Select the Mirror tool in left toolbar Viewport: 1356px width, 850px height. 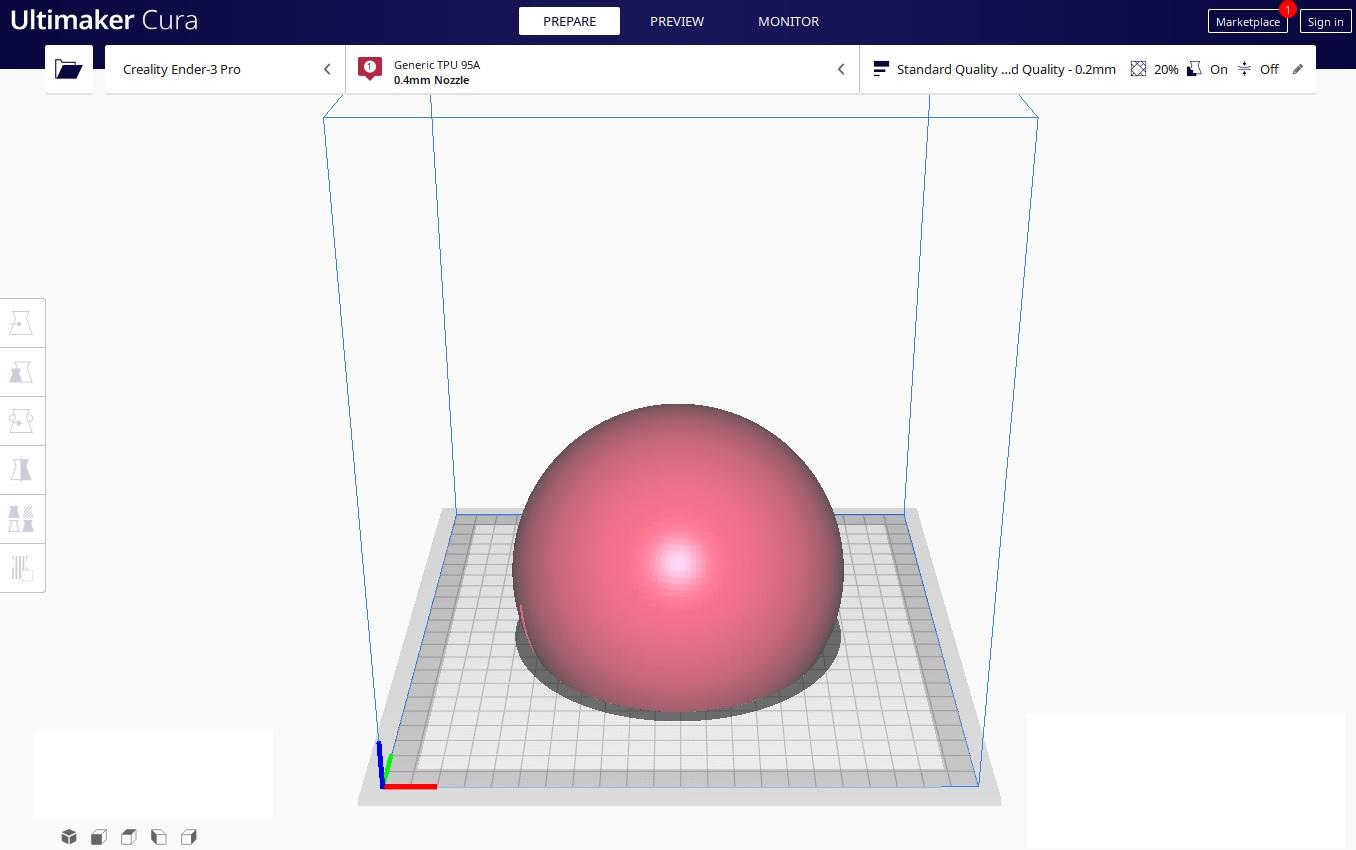(21, 470)
